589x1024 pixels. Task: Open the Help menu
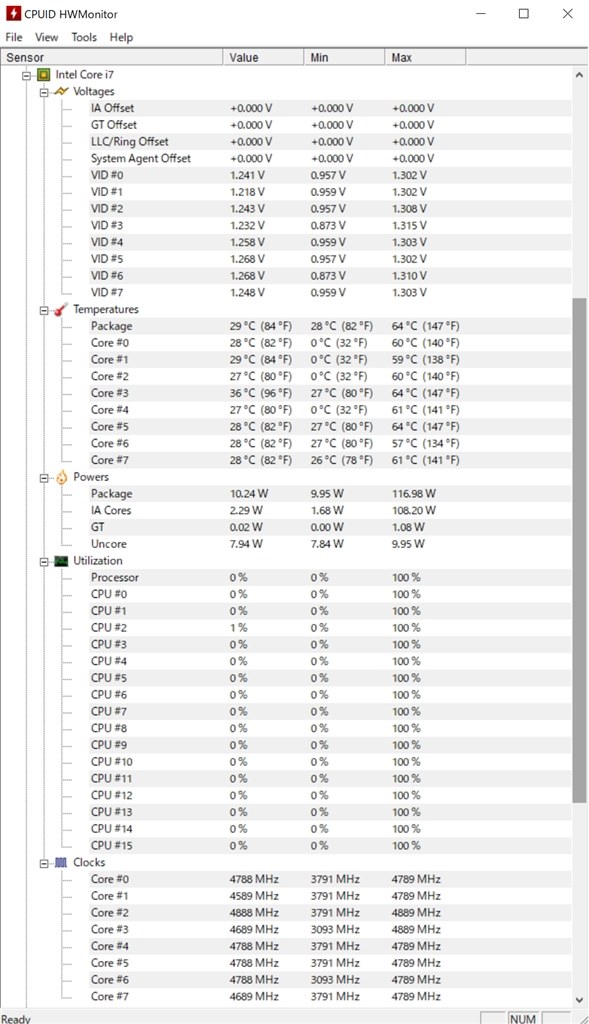point(121,37)
